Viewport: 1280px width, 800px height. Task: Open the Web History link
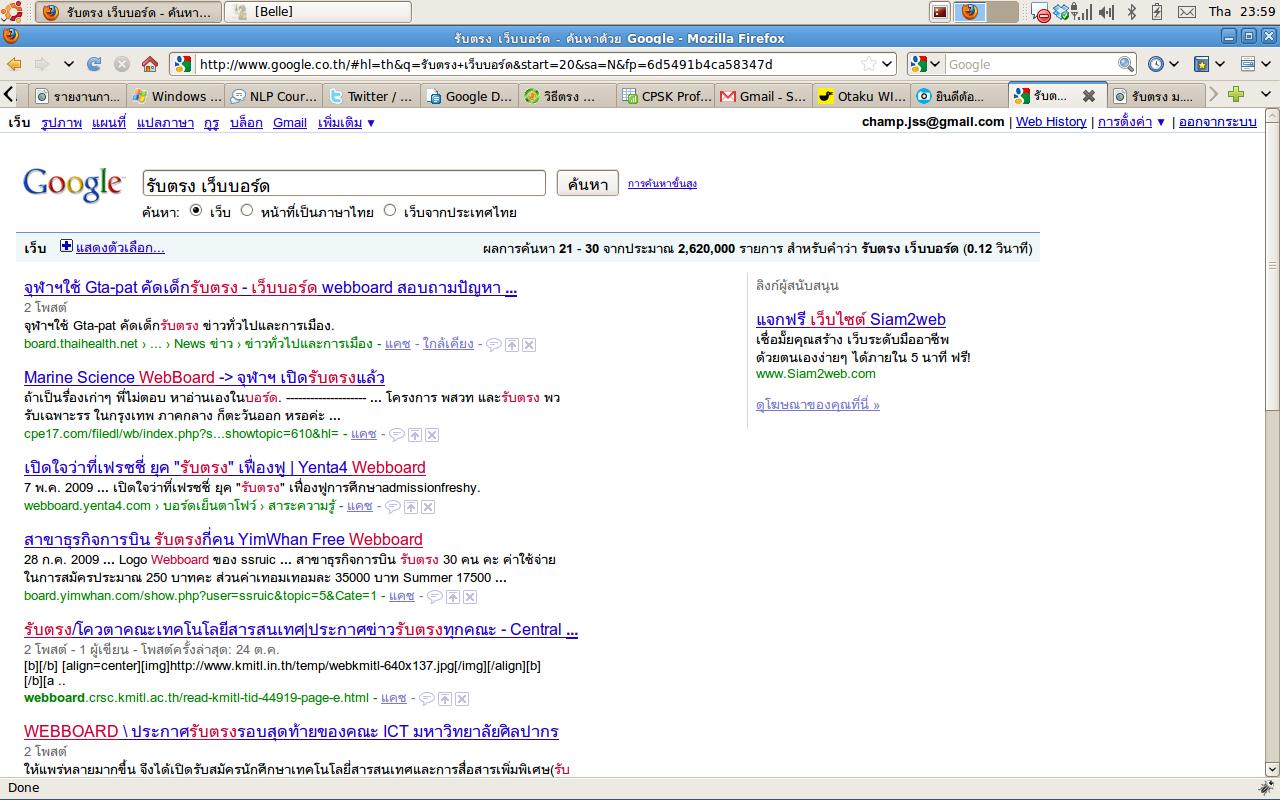[1051, 122]
